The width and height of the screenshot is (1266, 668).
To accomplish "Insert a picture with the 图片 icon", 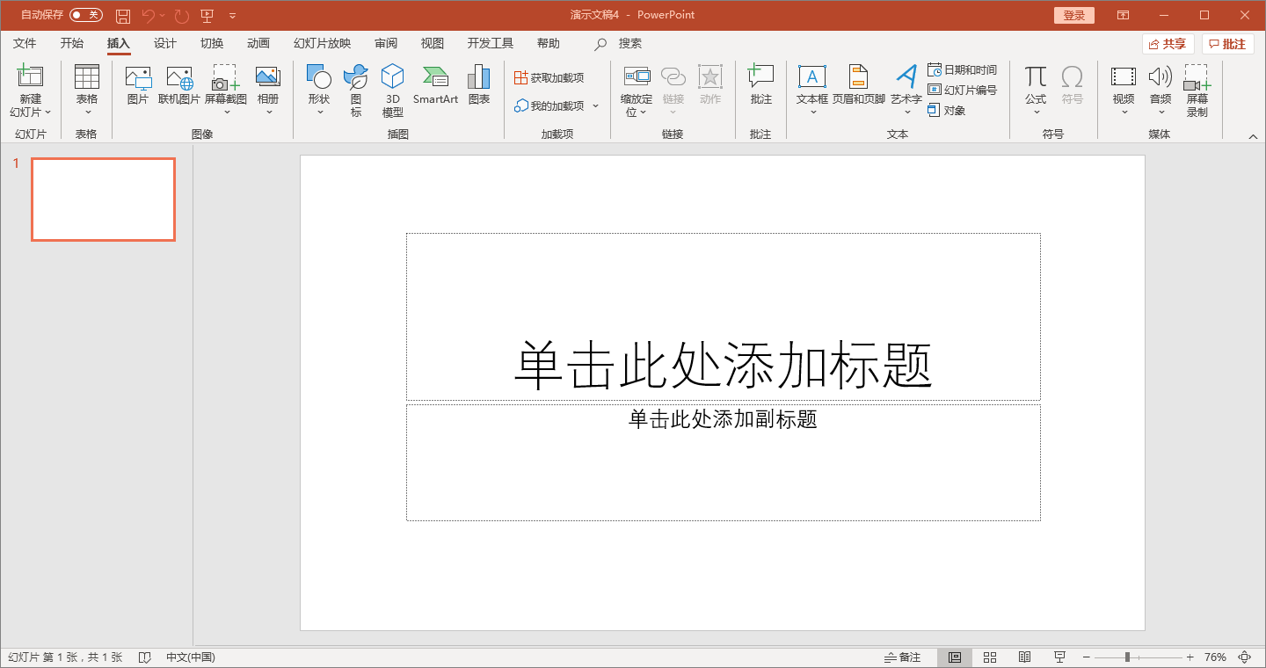I will point(138,85).
